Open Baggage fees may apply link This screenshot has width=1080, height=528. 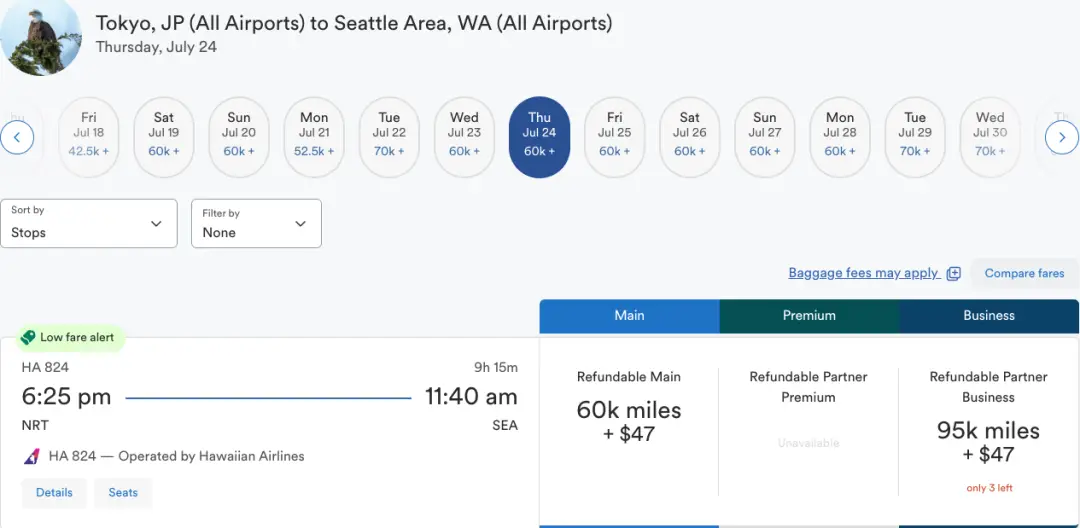click(x=863, y=273)
